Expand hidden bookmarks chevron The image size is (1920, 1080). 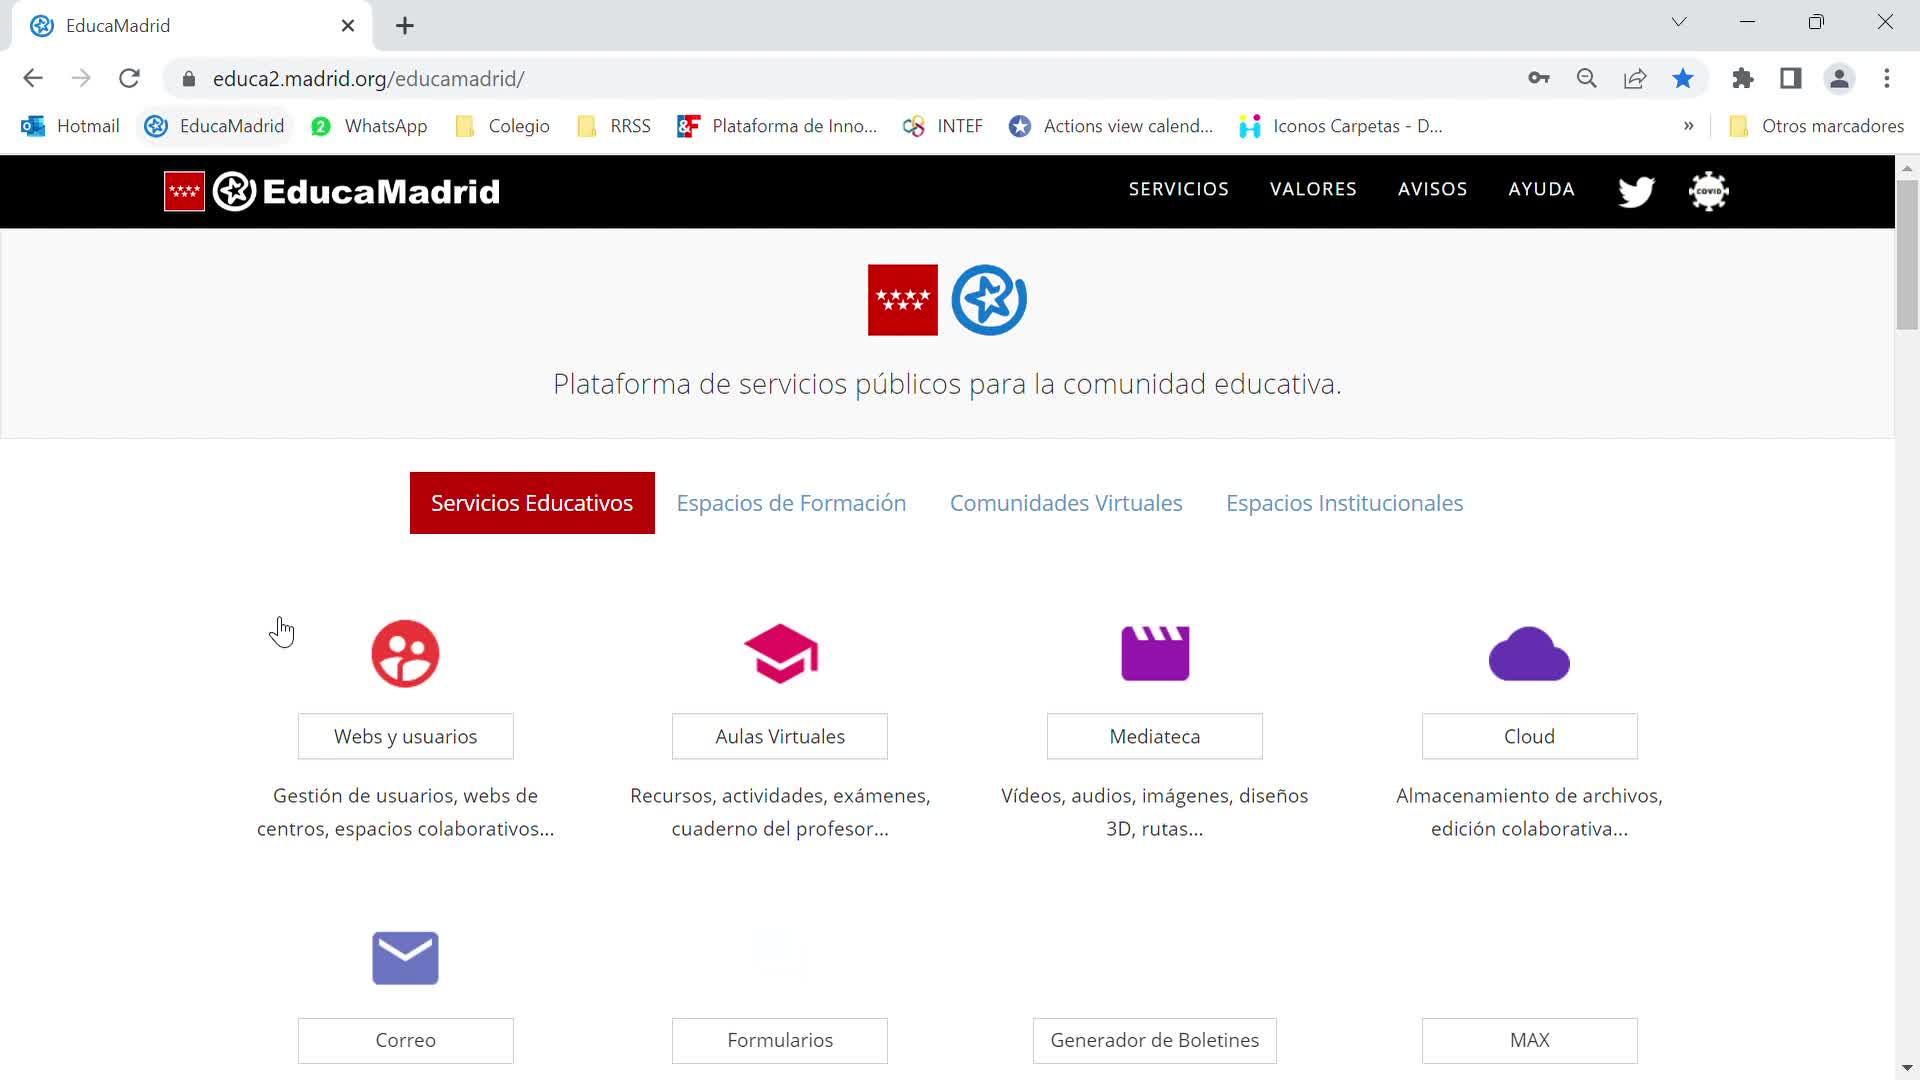click(x=1688, y=126)
